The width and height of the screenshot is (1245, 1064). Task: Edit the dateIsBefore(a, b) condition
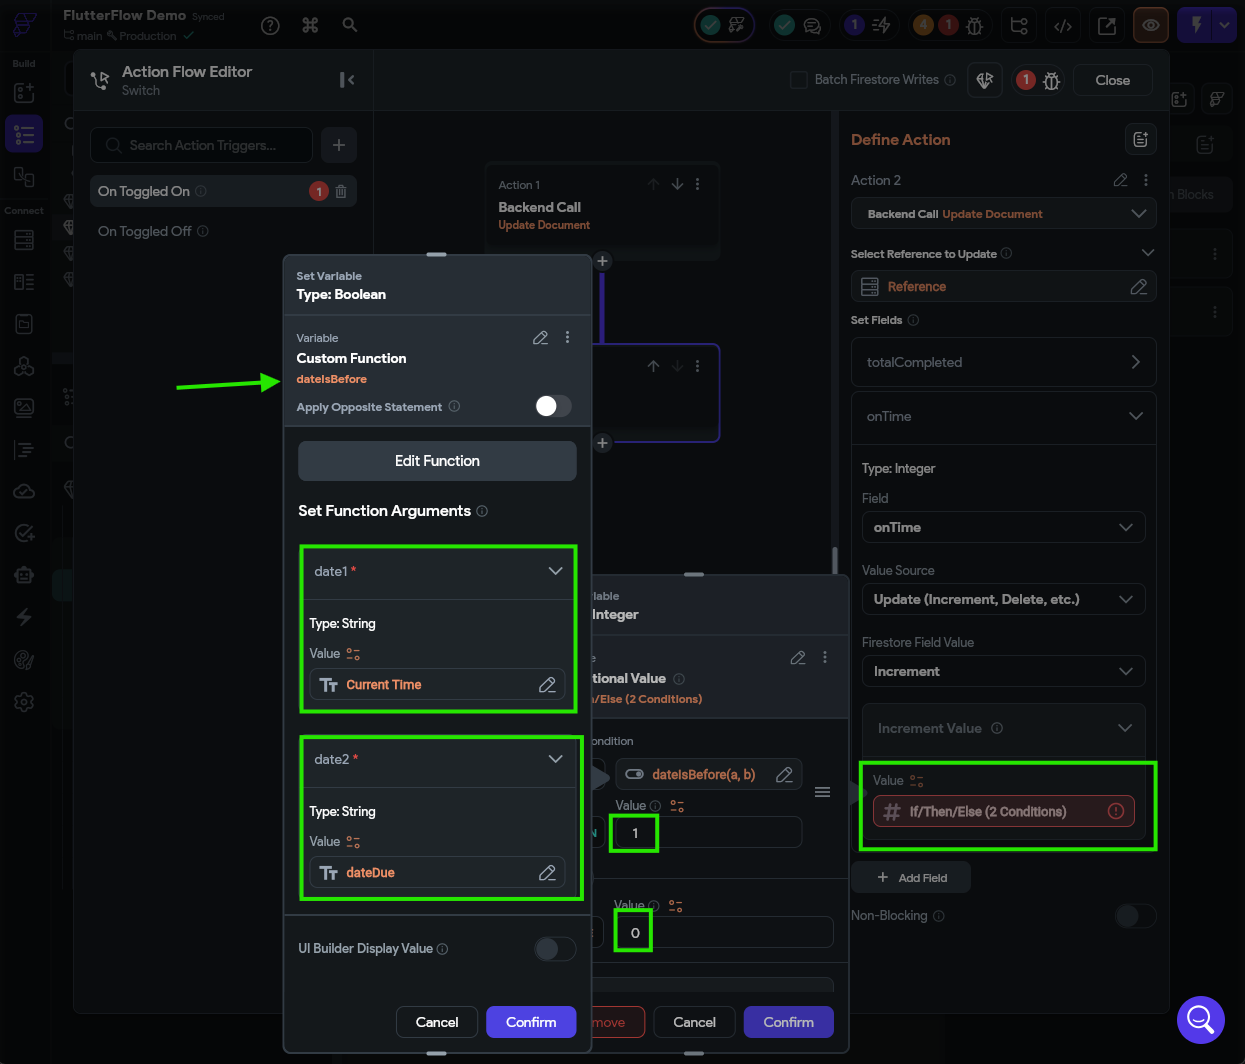pyautogui.click(x=785, y=775)
